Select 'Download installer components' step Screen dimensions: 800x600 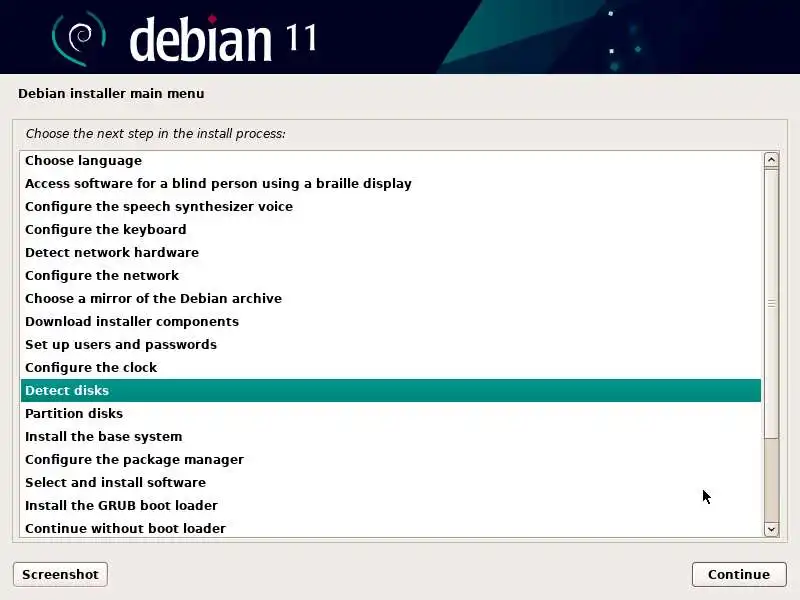point(390,321)
